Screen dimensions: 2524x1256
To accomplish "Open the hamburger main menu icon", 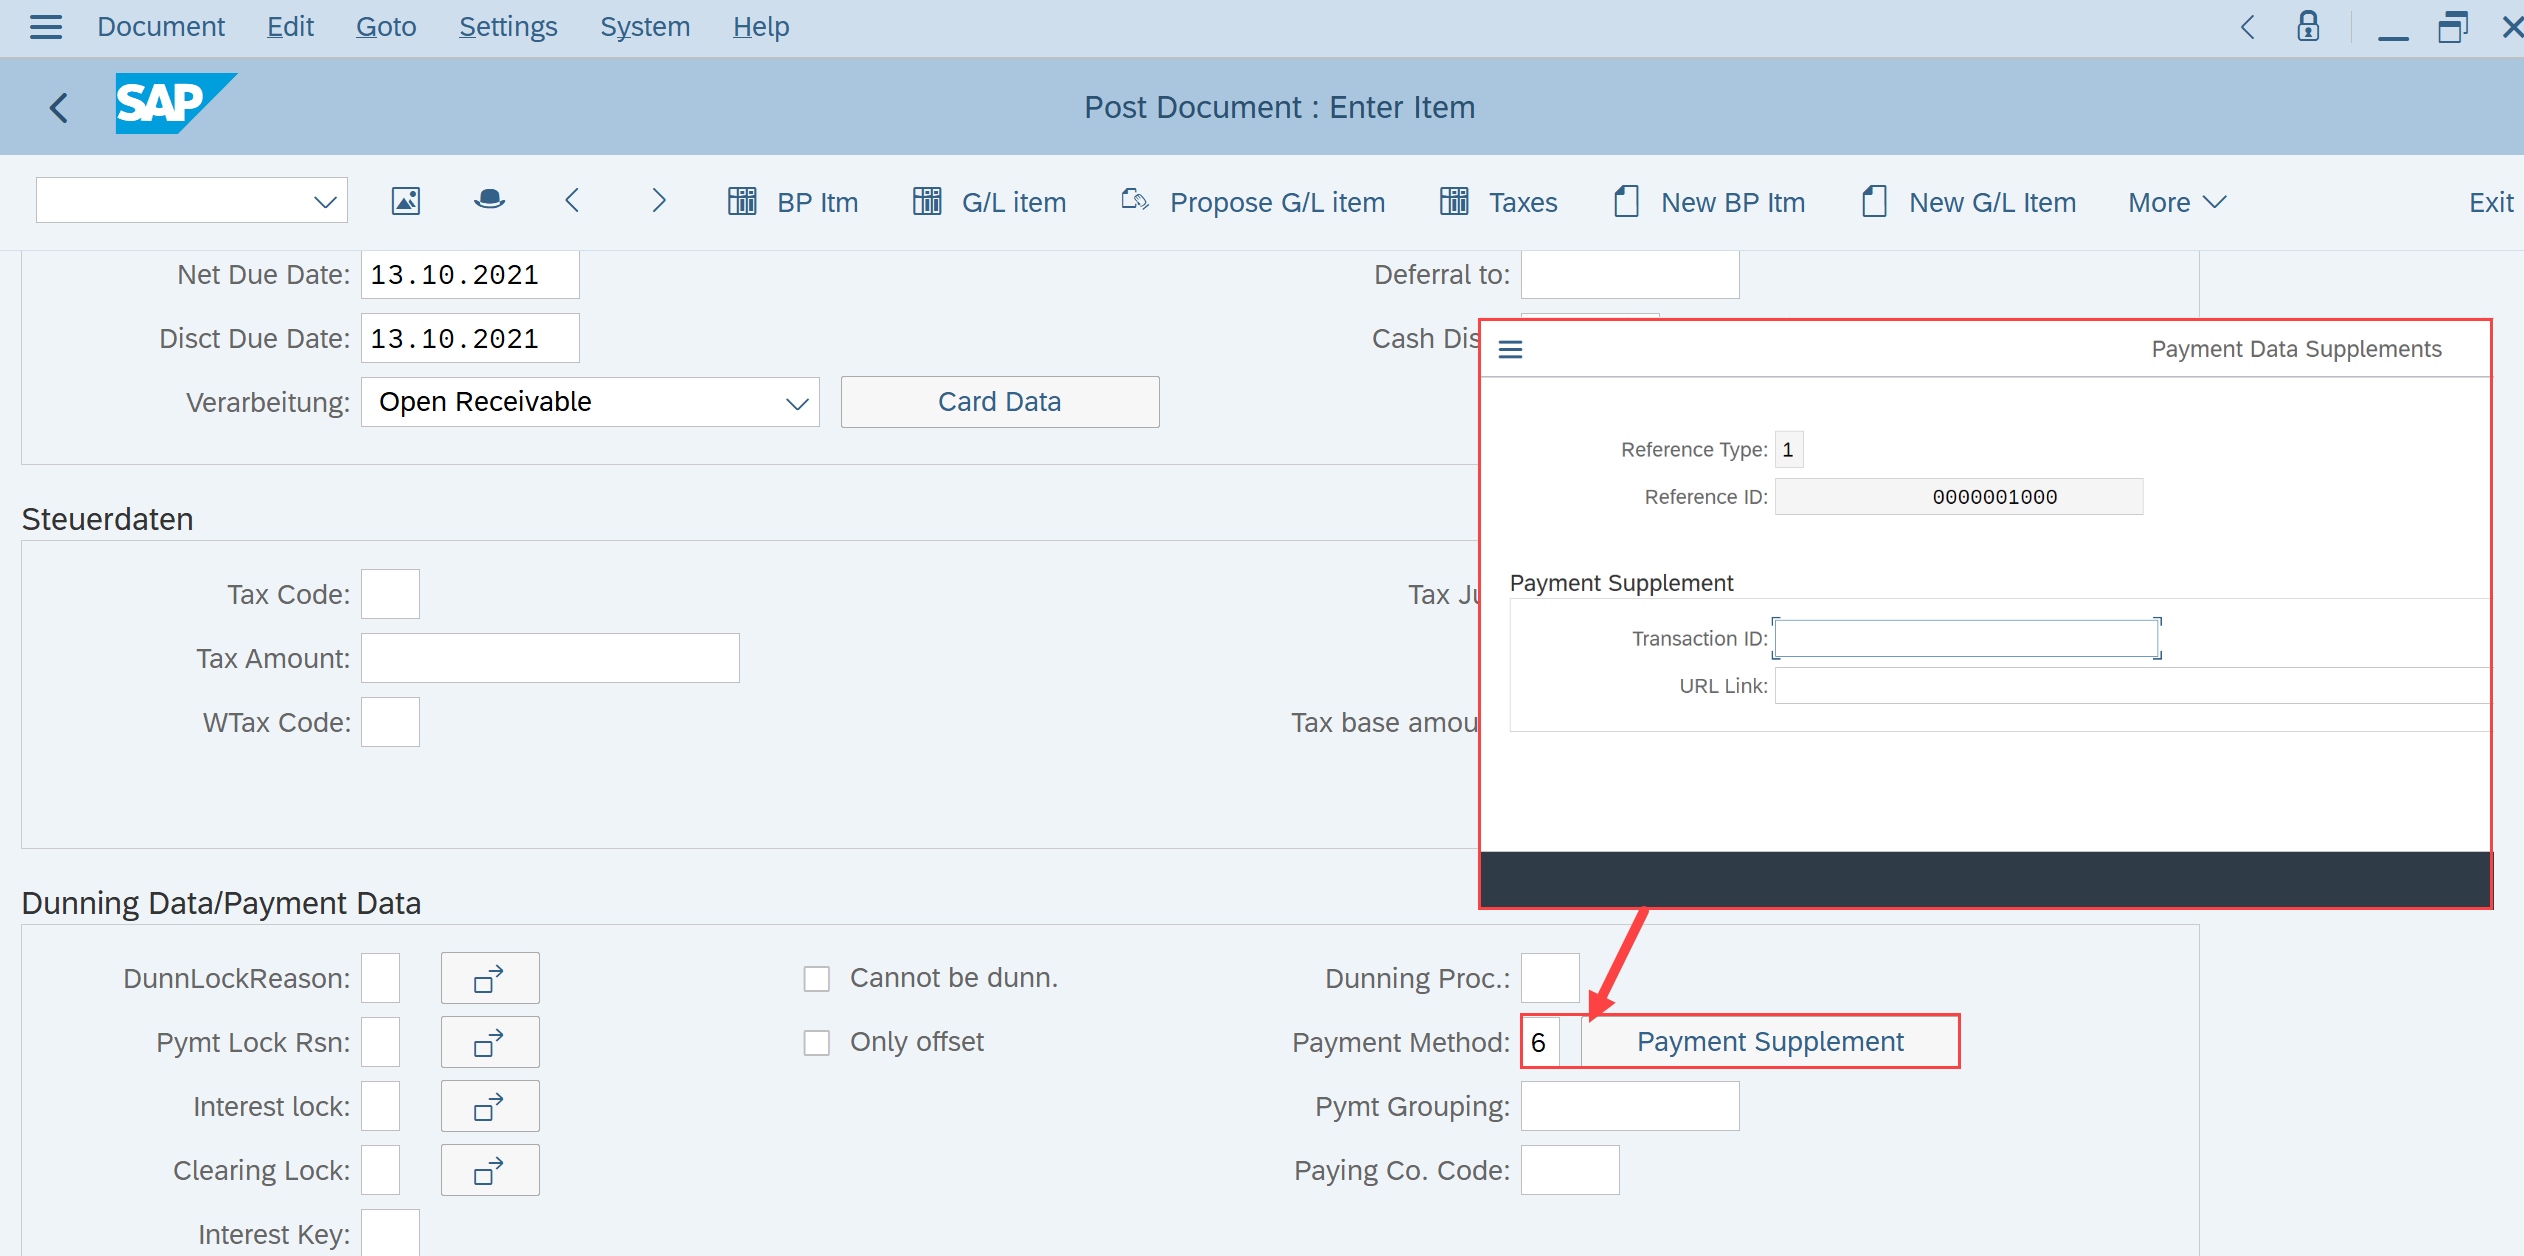I will [45, 27].
